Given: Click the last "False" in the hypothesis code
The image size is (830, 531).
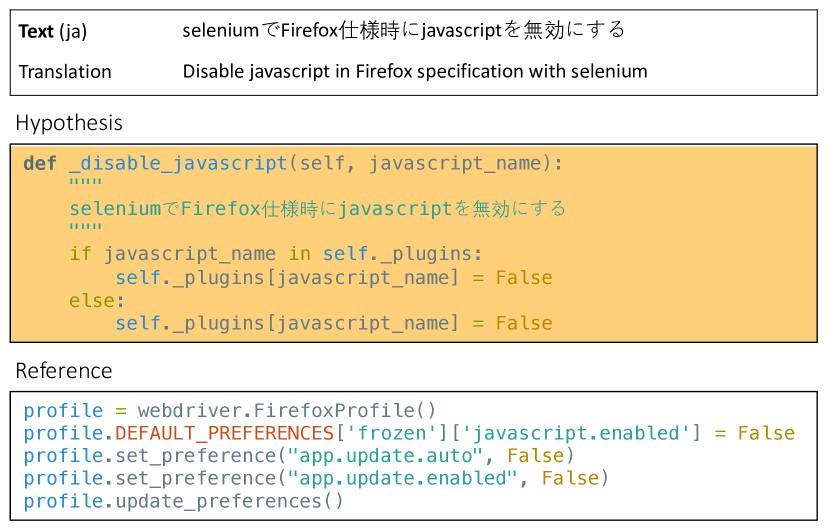Looking at the screenshot, I should pos(524,323).
